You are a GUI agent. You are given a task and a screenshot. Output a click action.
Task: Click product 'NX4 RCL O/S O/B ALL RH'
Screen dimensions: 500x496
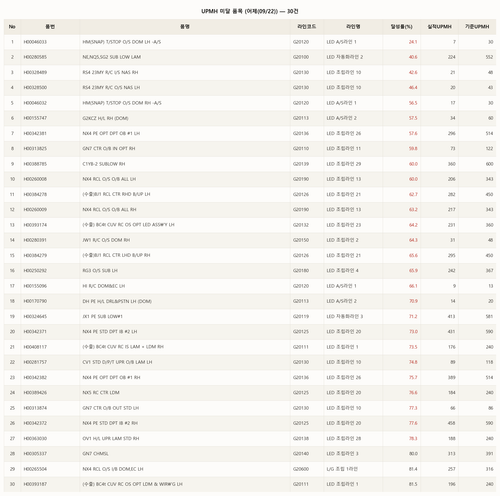[x=109, y=210]
